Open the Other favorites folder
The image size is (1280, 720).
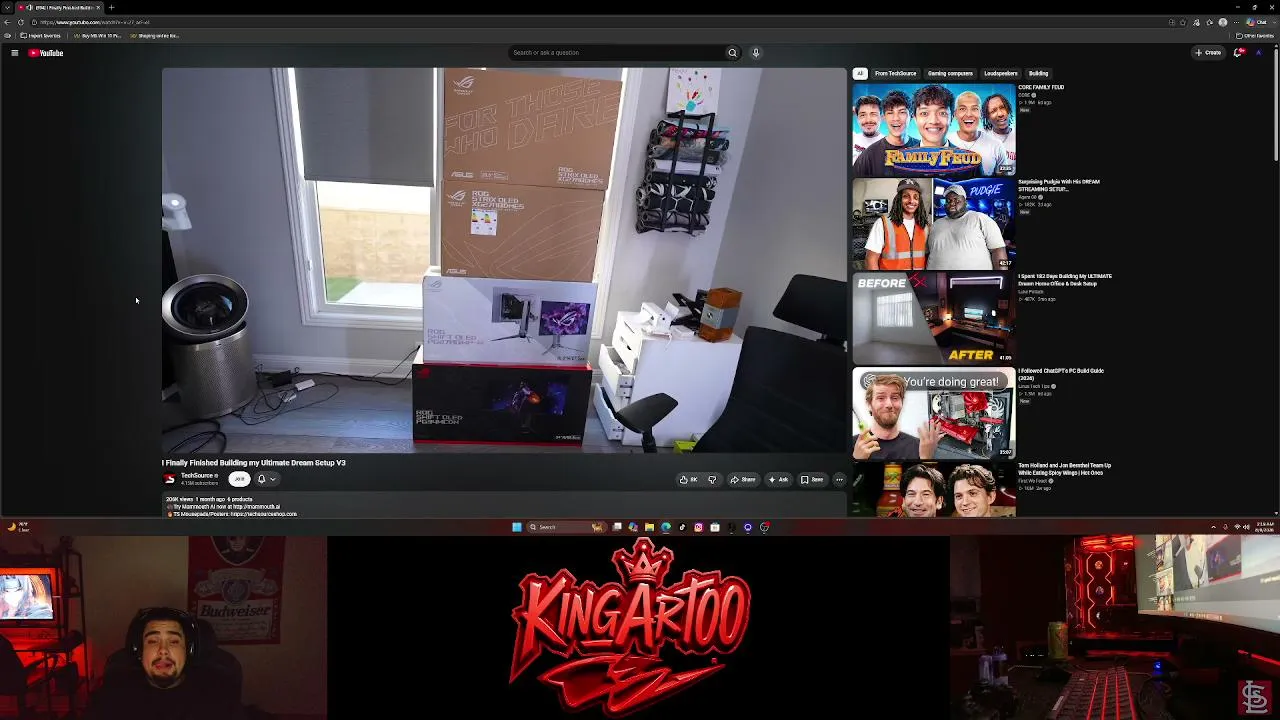(1255, 36)
